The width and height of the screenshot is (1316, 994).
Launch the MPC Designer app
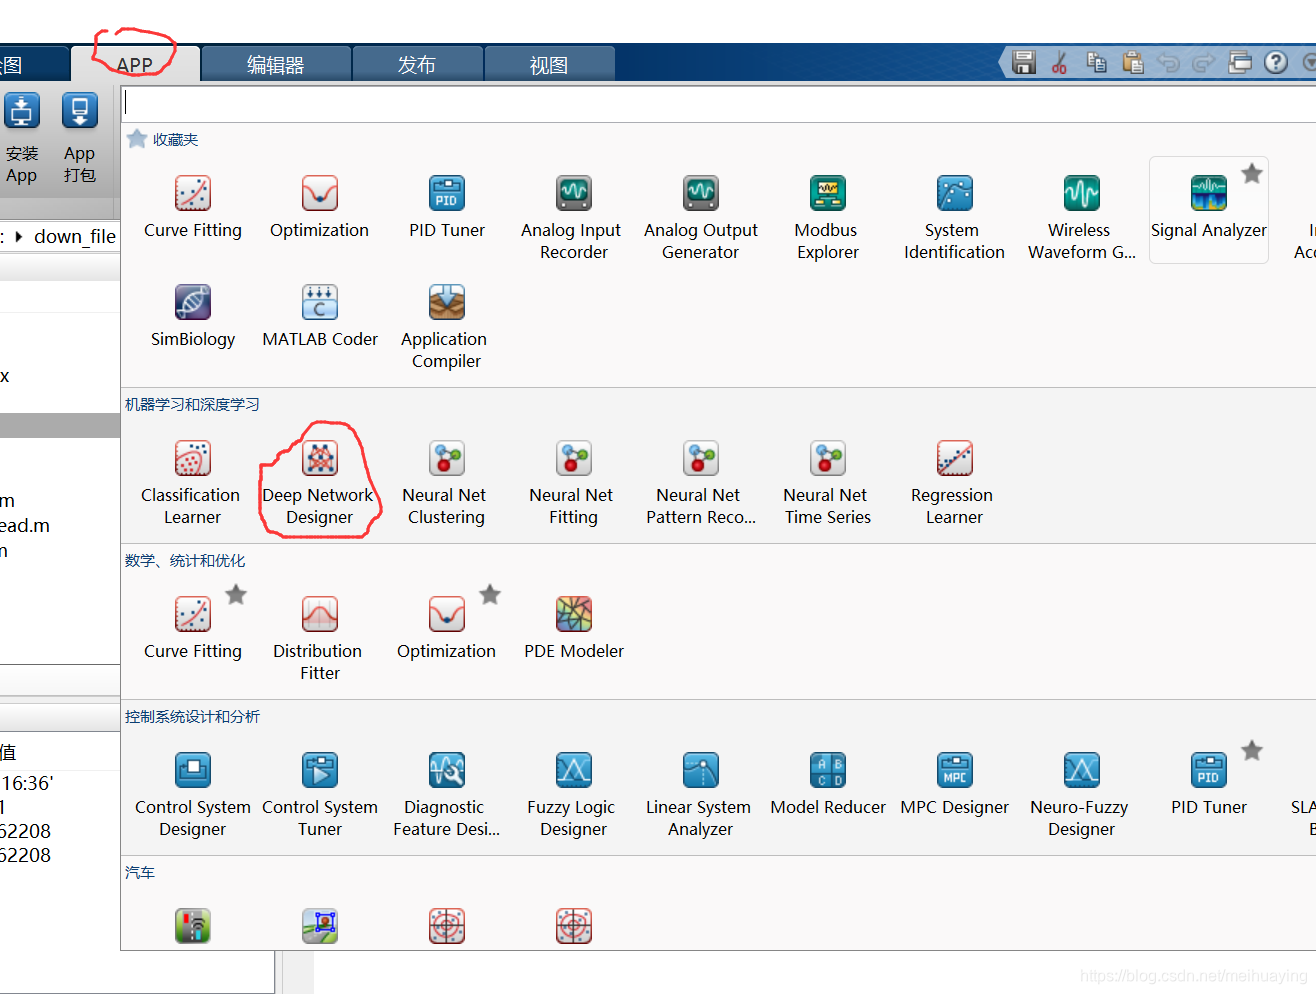[954, 785]
